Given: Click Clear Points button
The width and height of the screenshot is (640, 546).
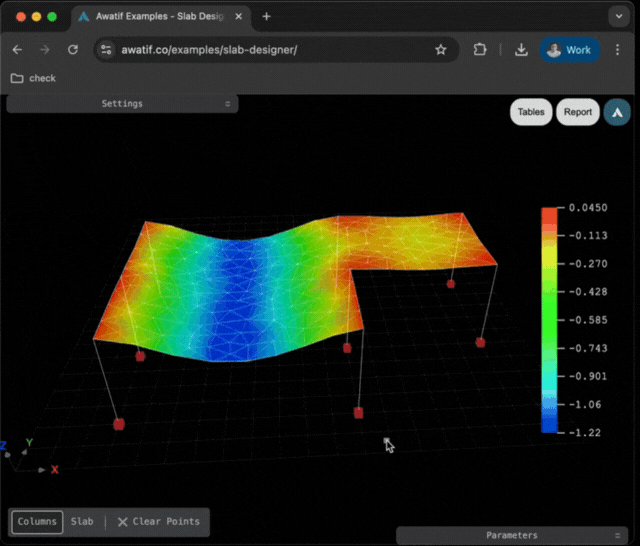Looking at the screenshot, I should click(x=158, y=522).
